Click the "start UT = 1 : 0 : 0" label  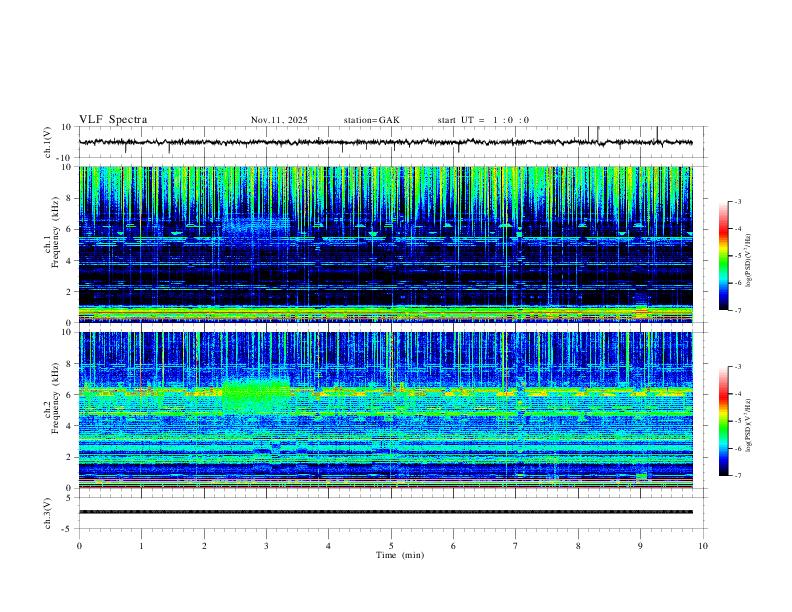point(483,120)
